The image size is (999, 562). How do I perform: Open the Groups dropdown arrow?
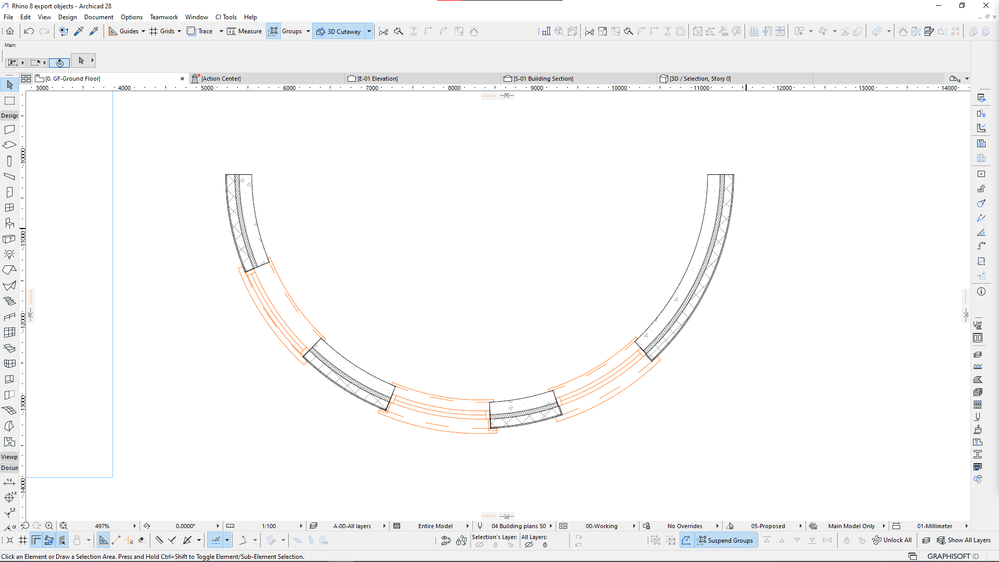[308, 31]
